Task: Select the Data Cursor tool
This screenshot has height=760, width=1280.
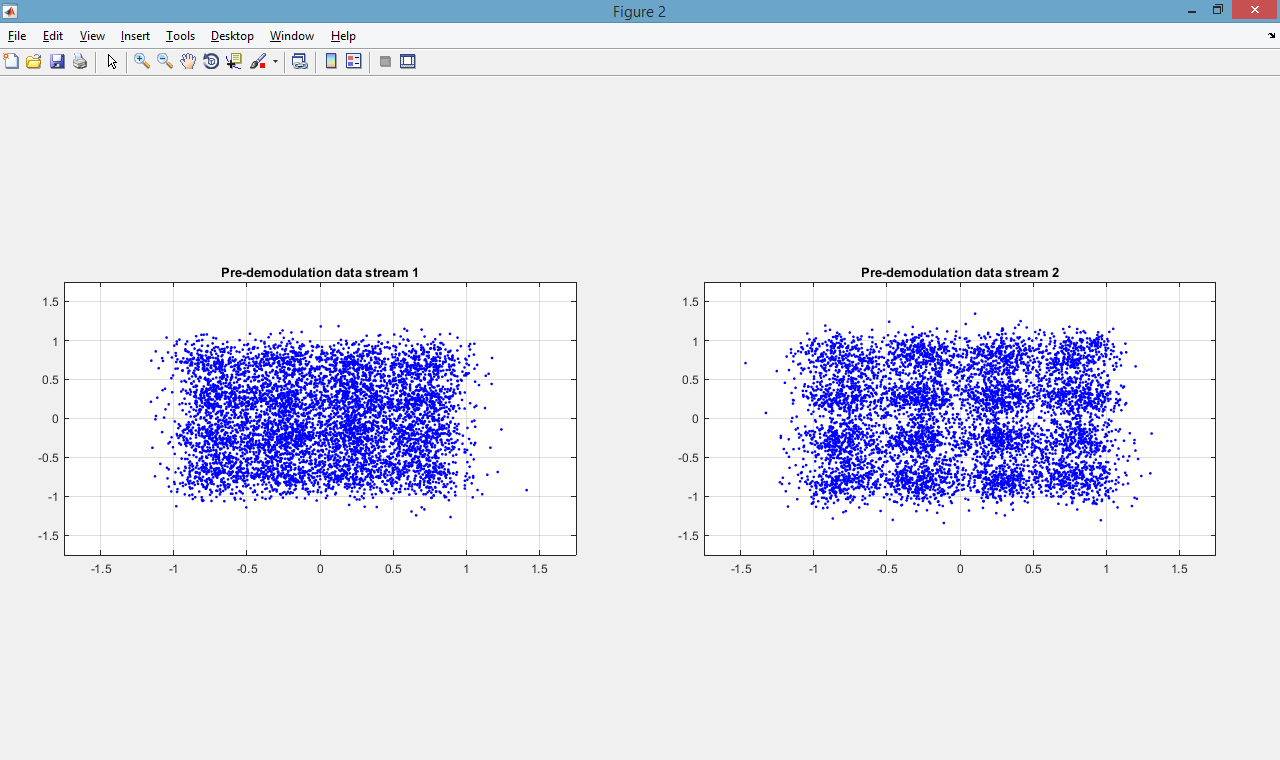Action: pyautogui.click(x=234, y=61)
